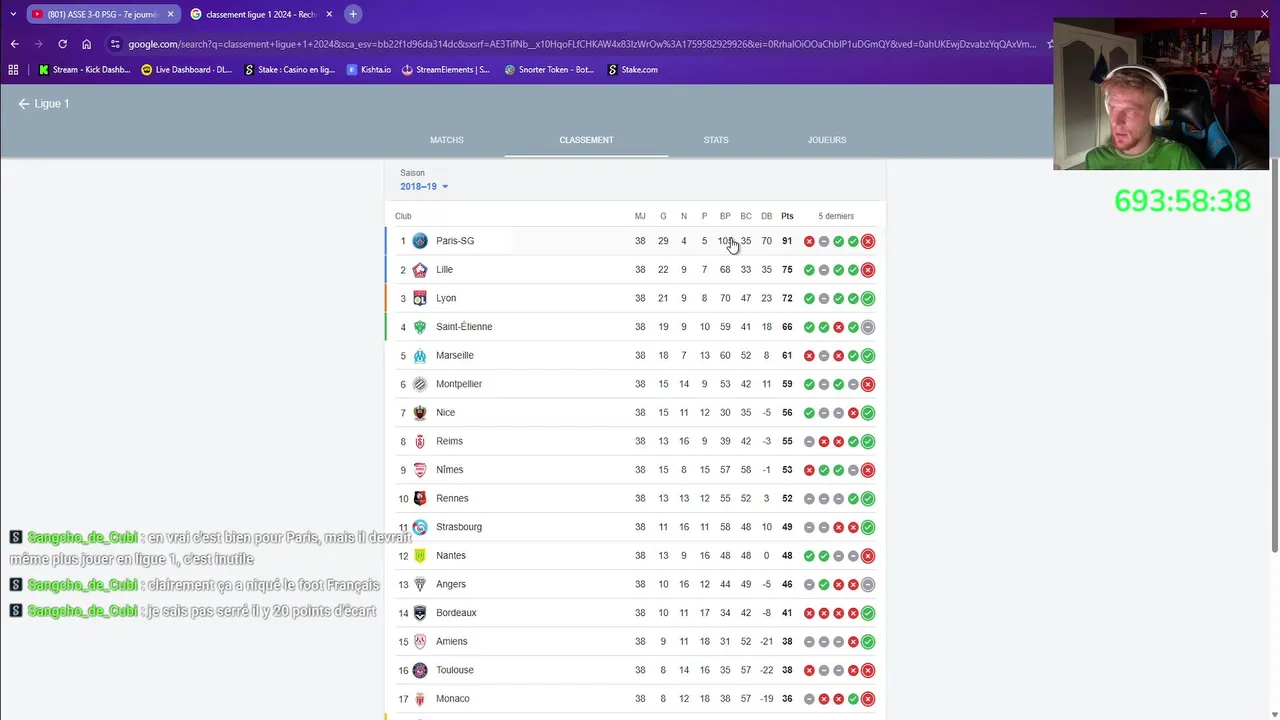Click the Rennes club logo

[x=420, y=498]
